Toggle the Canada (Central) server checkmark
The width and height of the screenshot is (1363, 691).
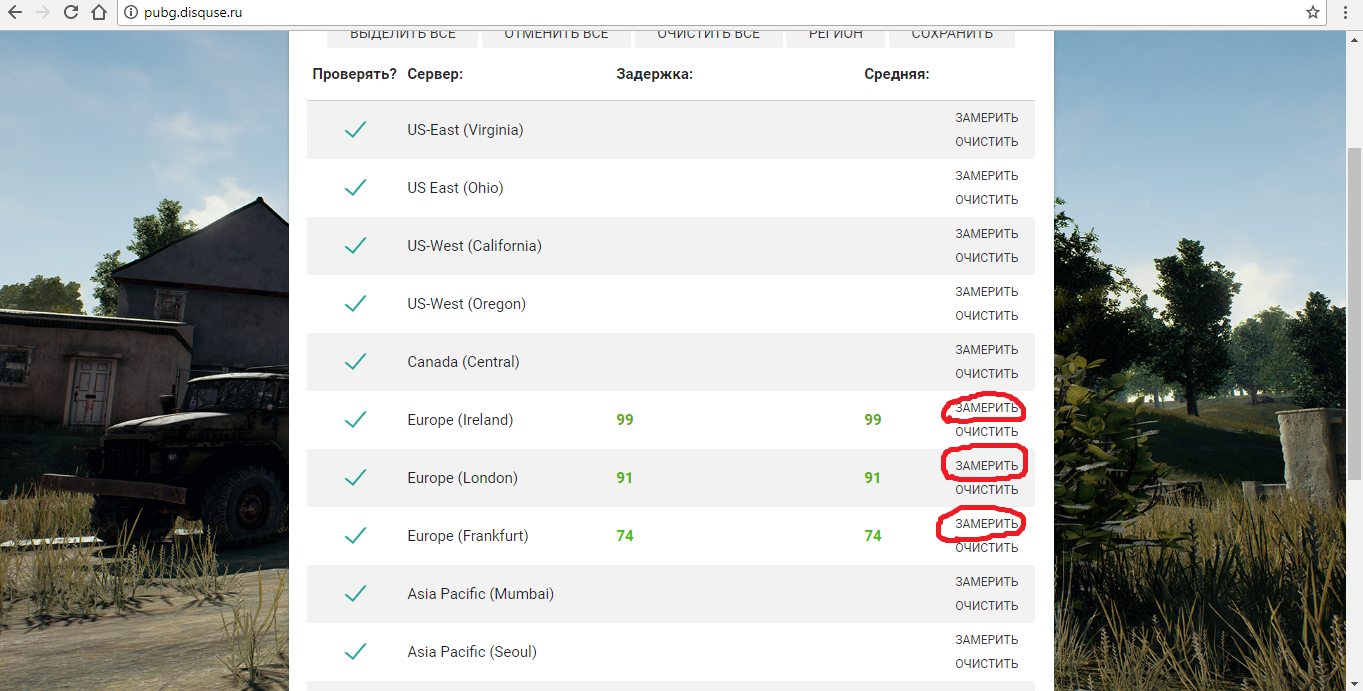355,362
